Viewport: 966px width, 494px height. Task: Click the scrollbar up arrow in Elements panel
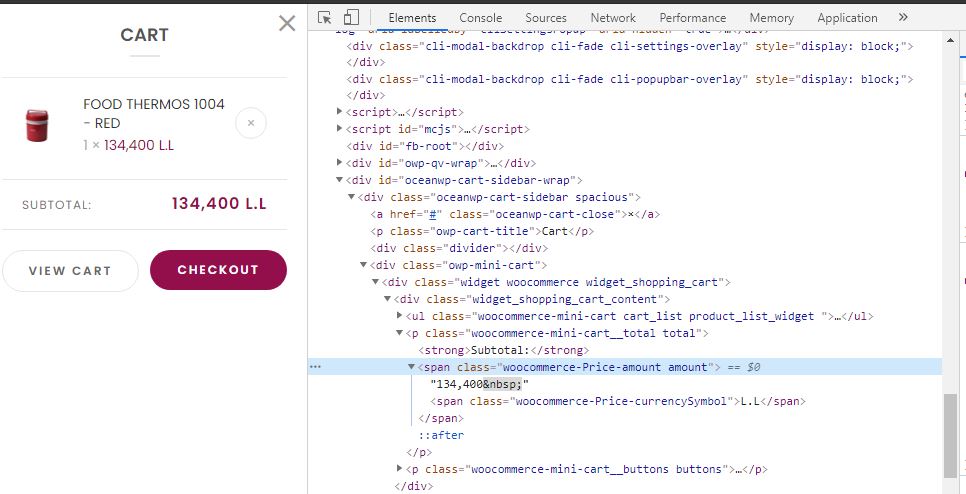(x=951, y=40)
